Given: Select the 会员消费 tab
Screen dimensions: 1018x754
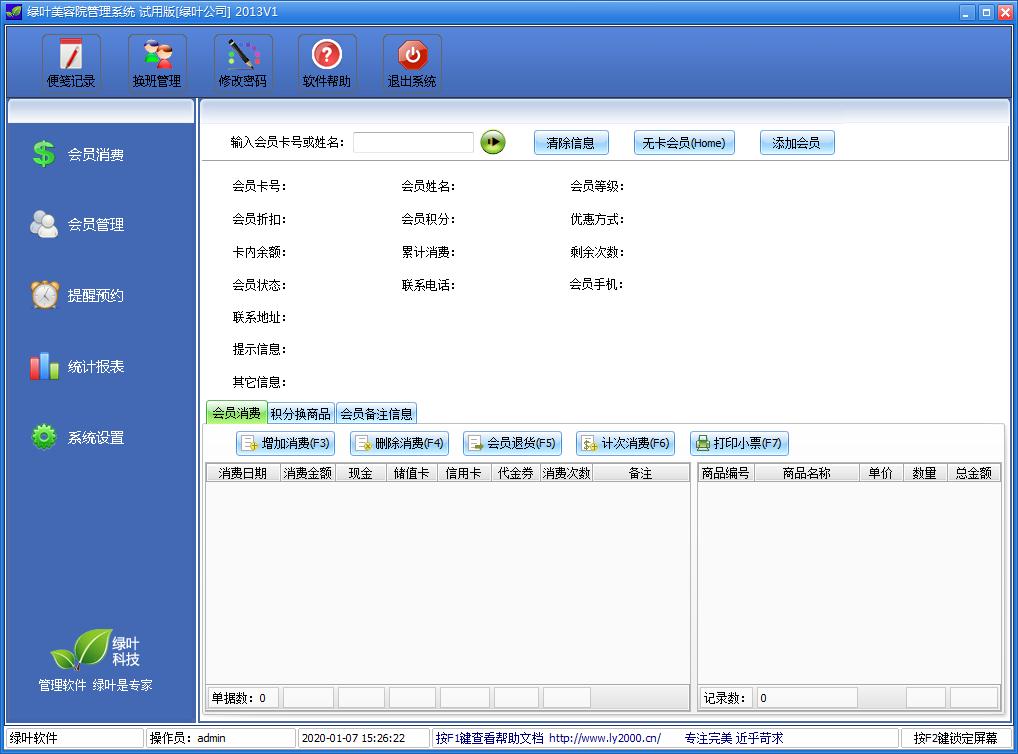Looking at the screenshot, I should (x=237, y=412).
